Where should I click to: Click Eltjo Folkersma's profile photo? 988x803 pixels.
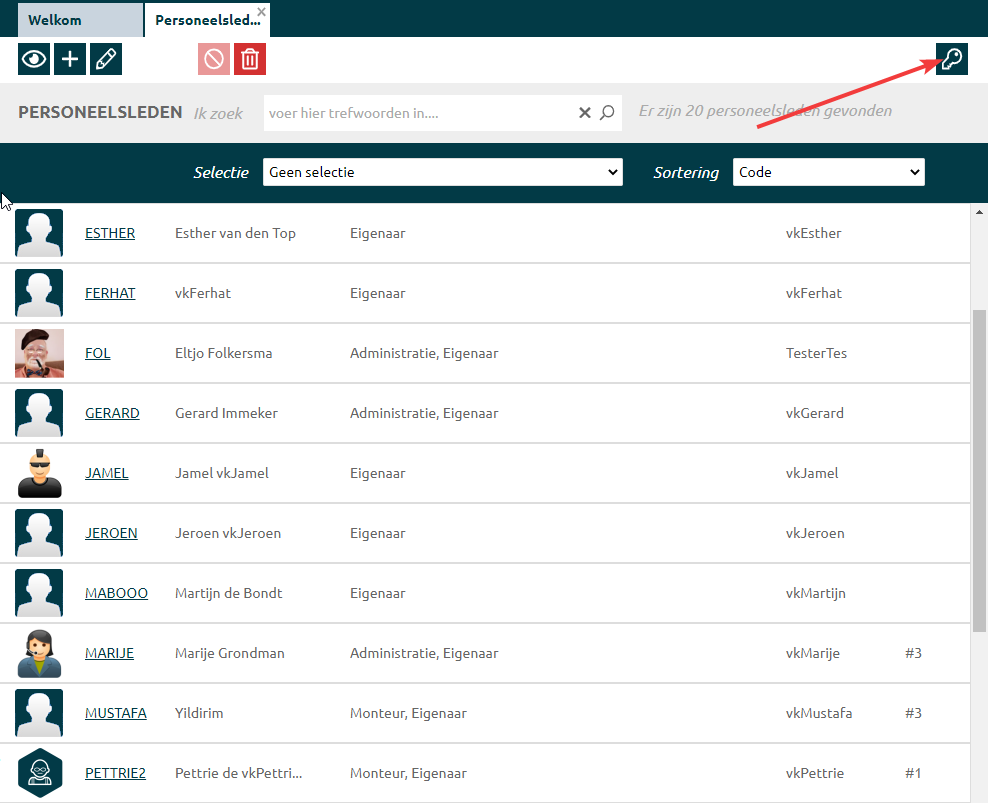[39, 353]
